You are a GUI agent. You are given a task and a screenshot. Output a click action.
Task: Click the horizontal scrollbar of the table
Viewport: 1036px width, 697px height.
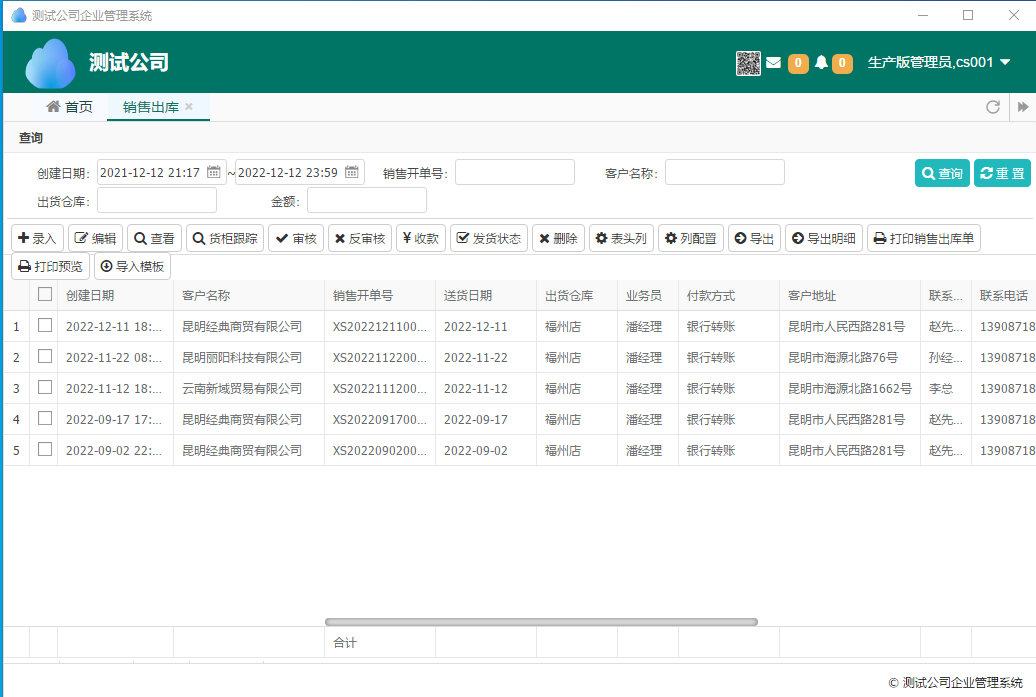tap(541, 622)
